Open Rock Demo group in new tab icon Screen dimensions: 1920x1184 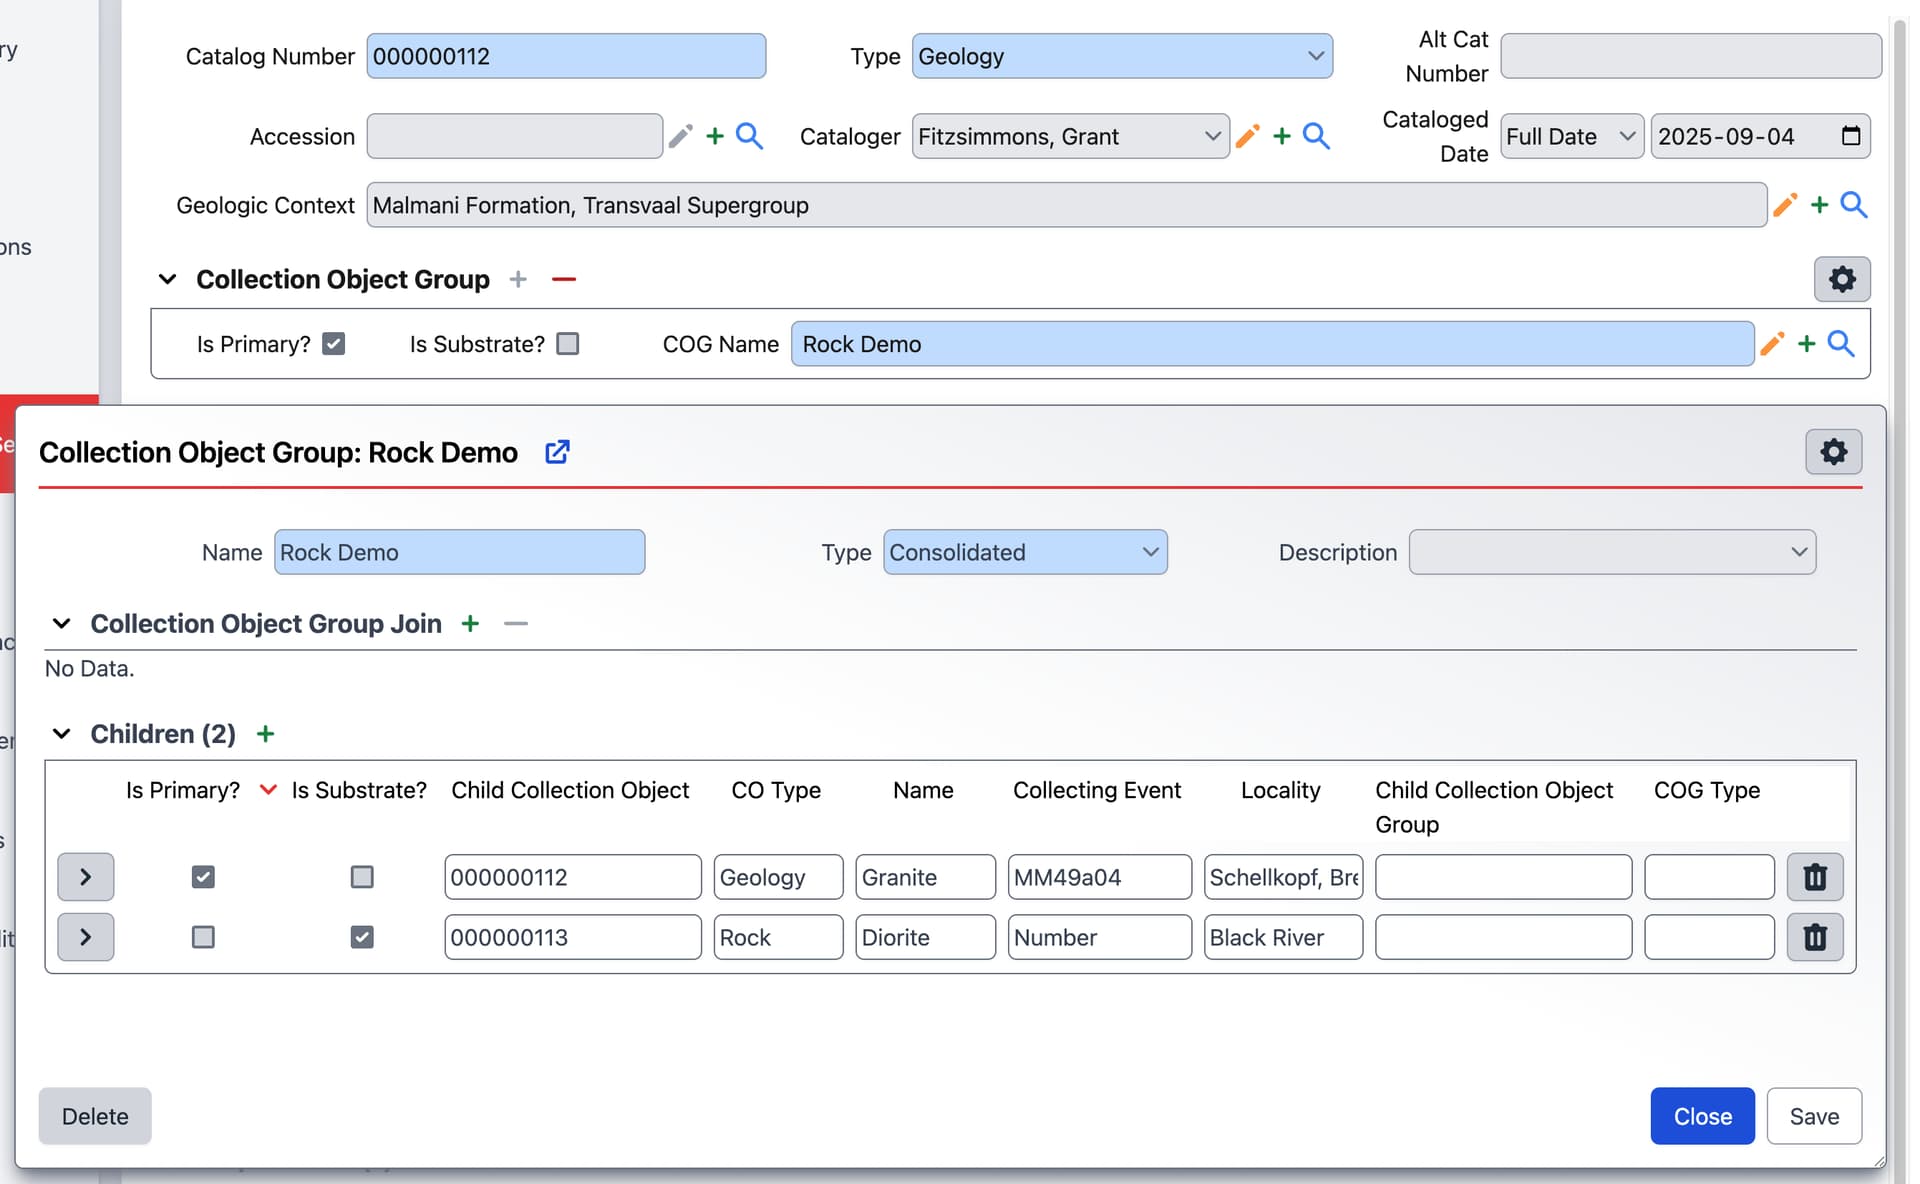[x=557, y=452]
